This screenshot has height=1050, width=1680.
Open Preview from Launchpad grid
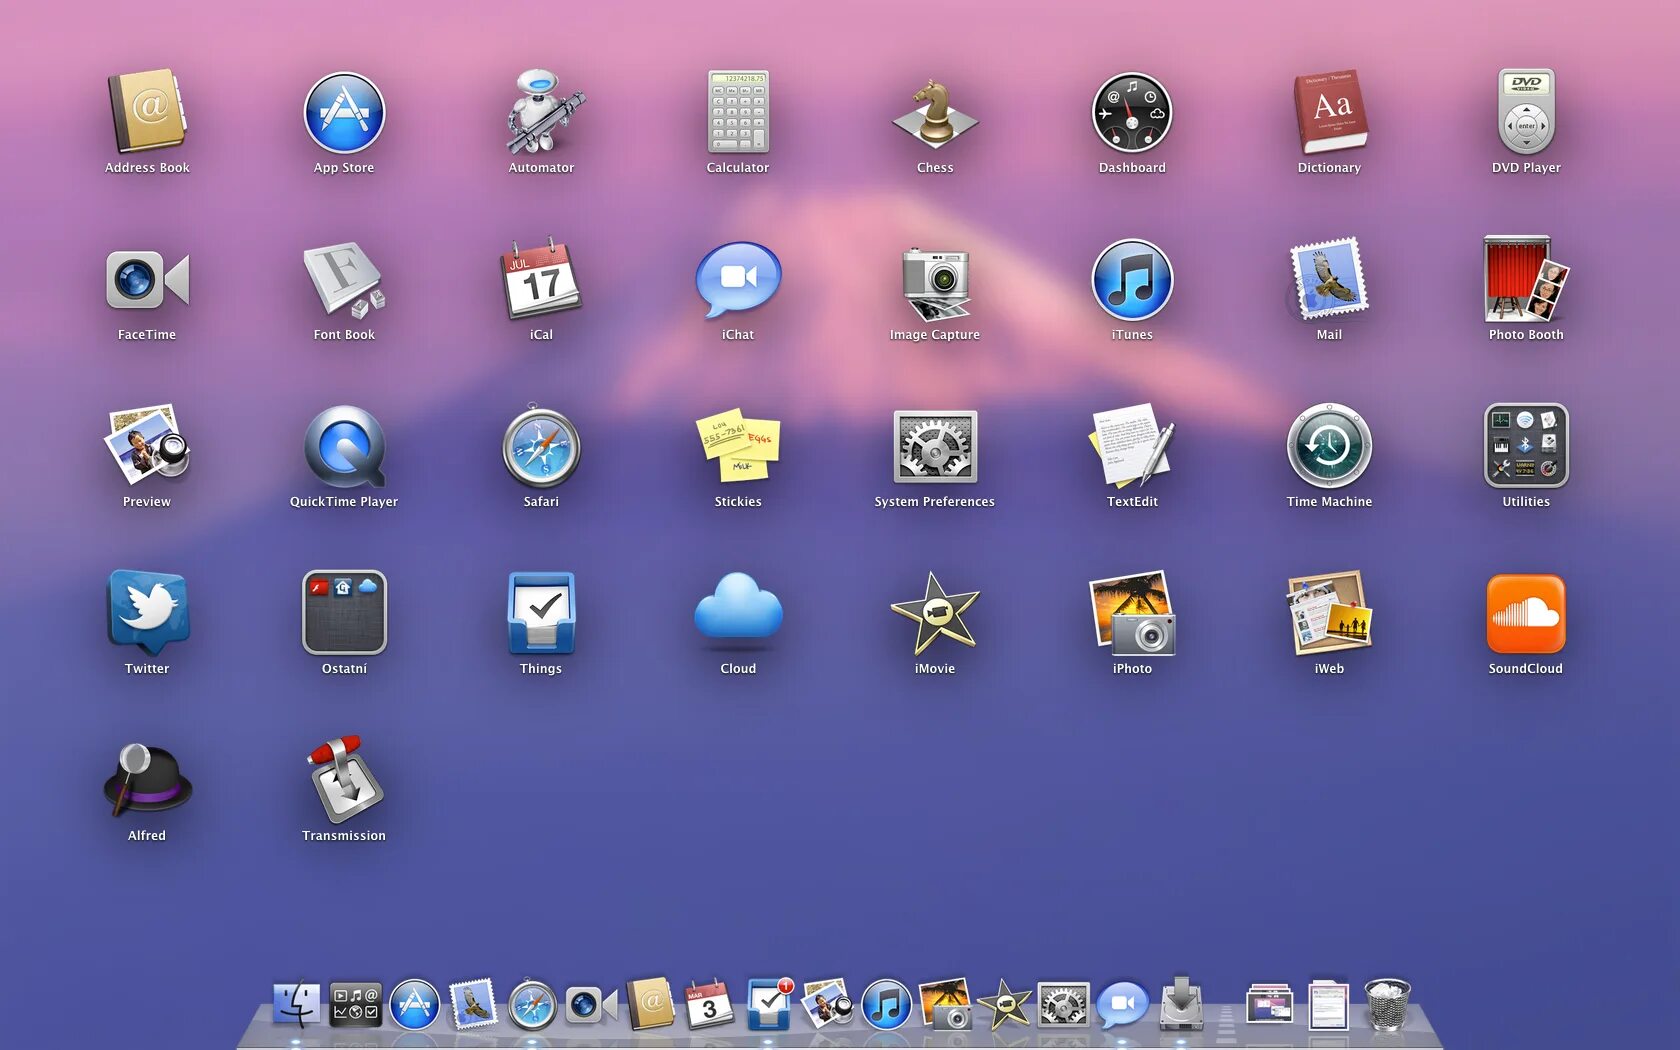click(147, 446)
